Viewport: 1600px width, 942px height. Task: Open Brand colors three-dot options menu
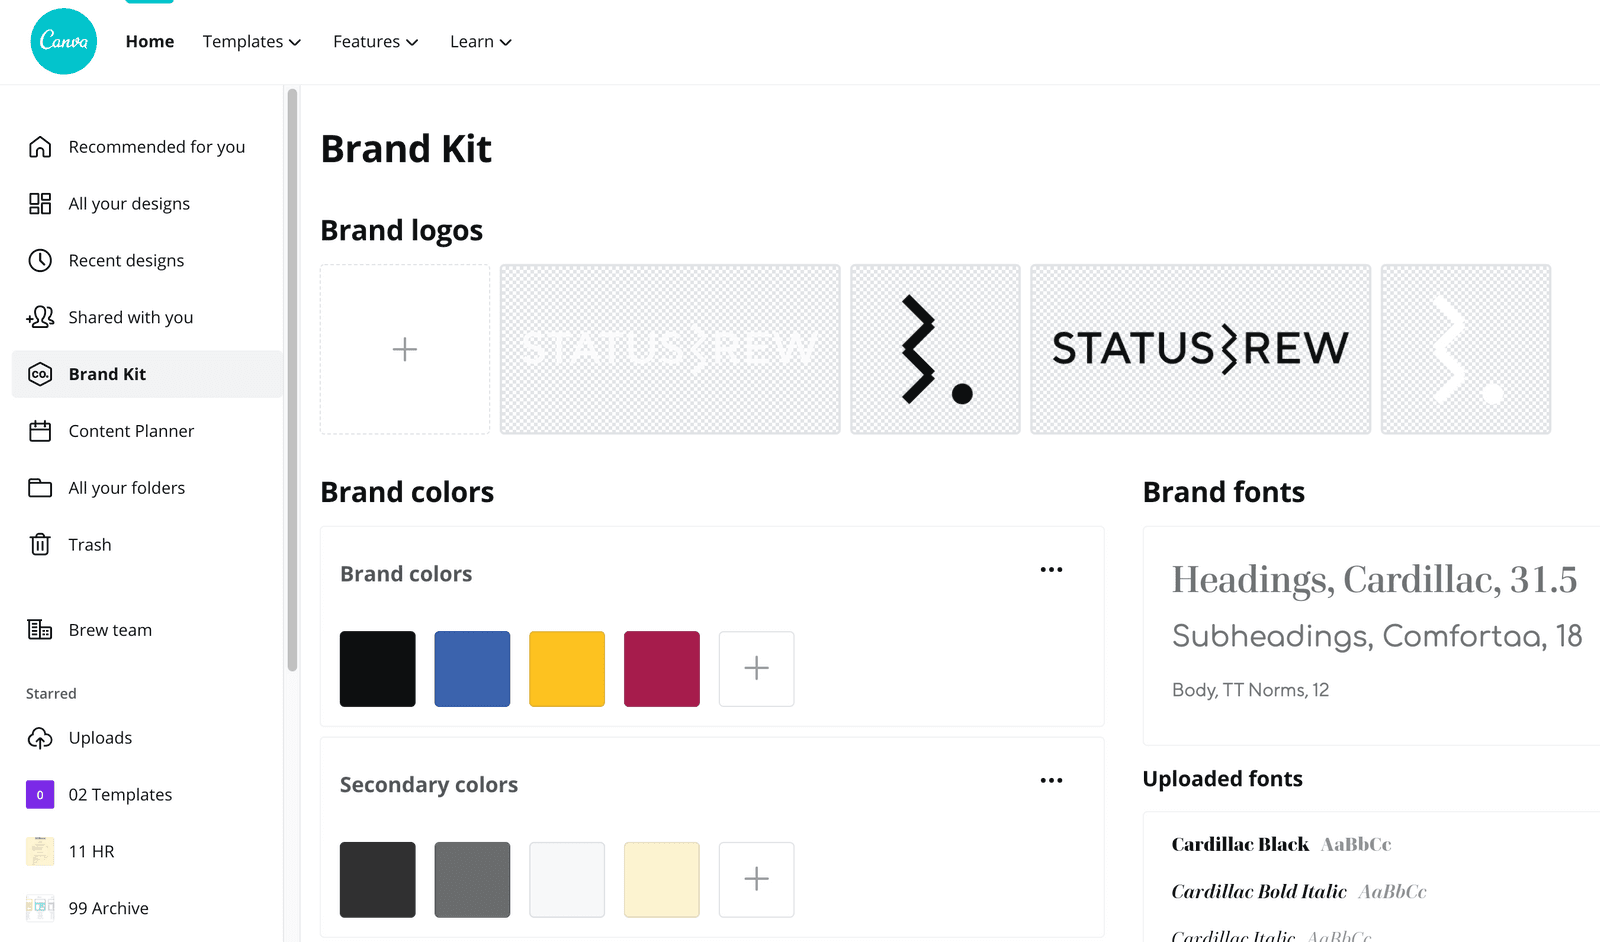pyautogui.click(x=1051, y=570)
